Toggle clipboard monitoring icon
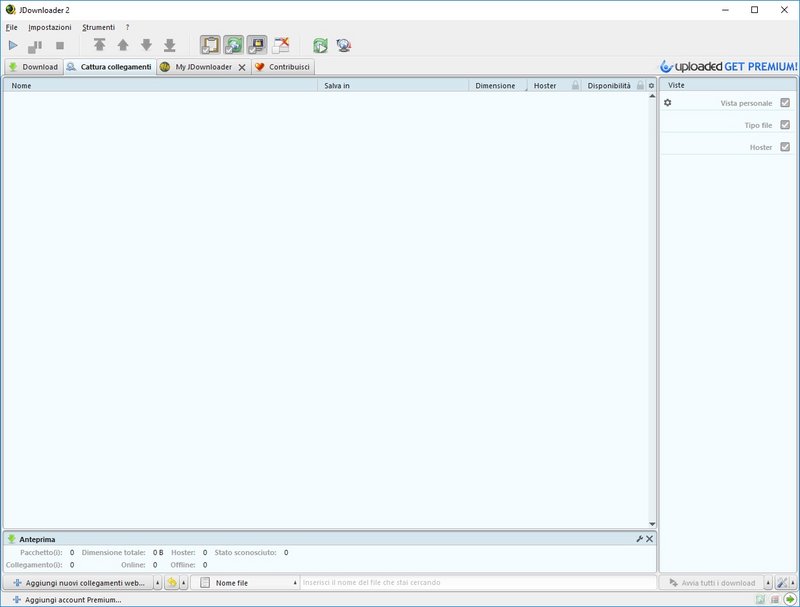The width and height of the screenshot is (800, 607). 210,45
